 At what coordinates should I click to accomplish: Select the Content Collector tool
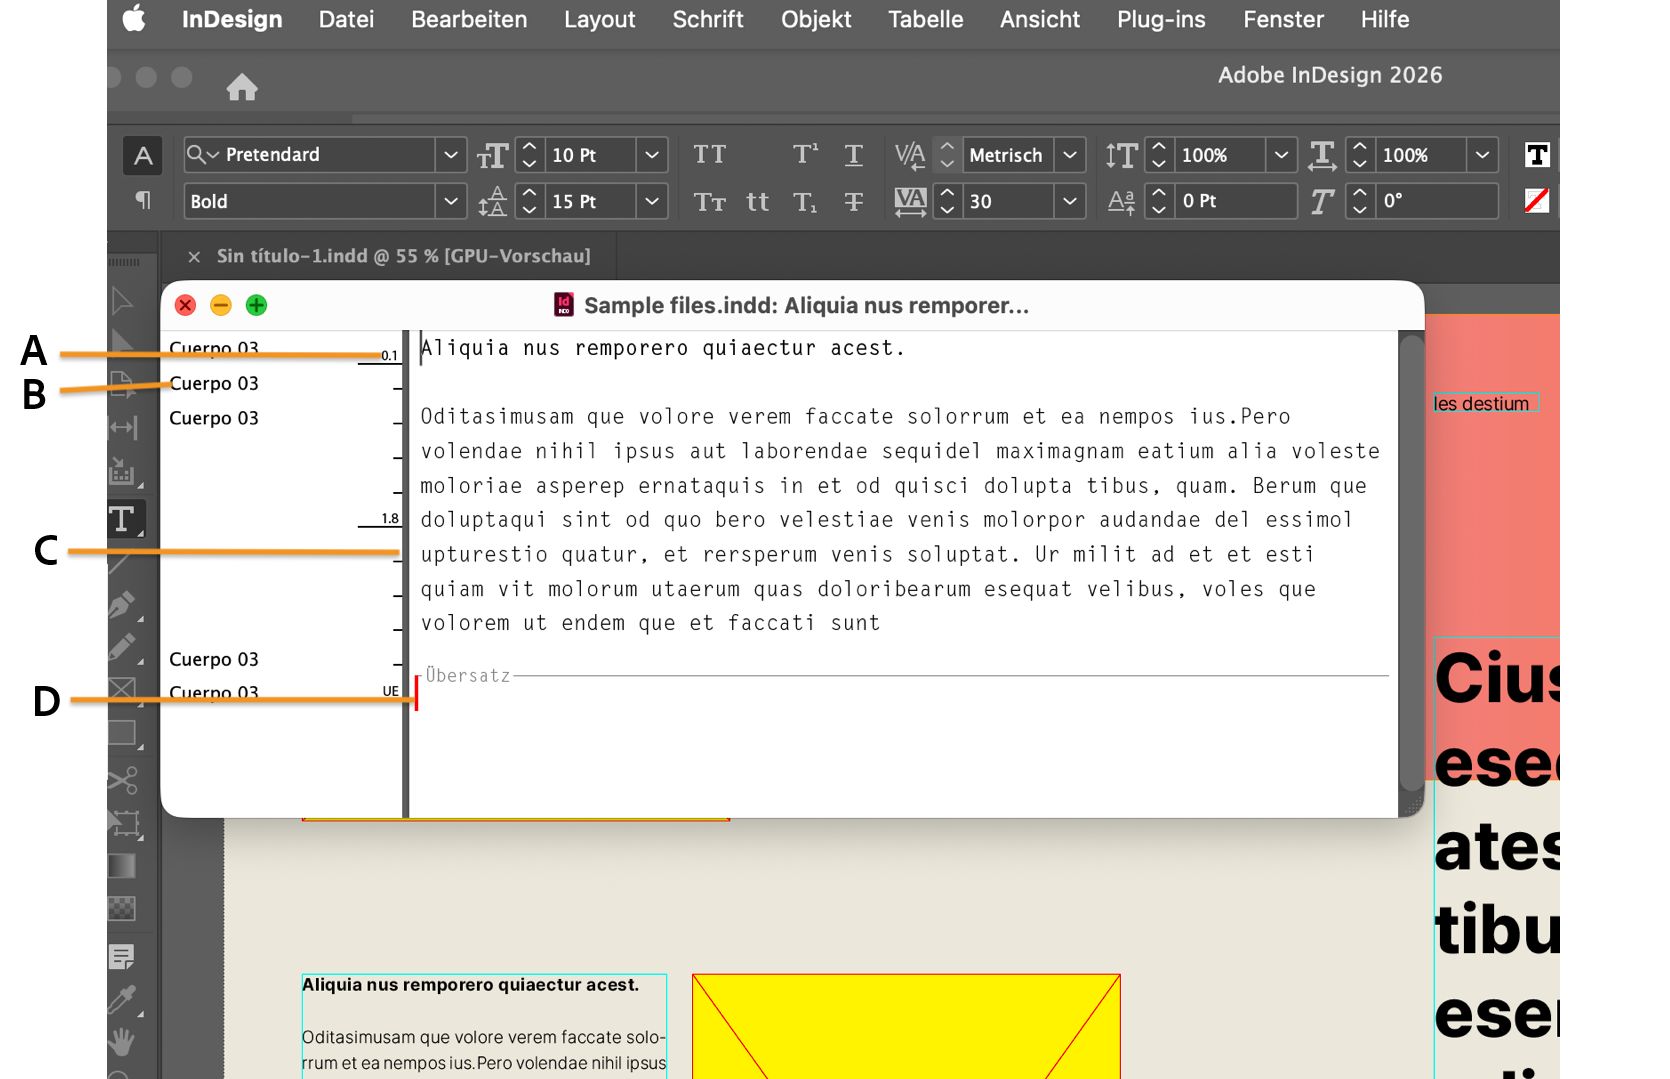123,470
